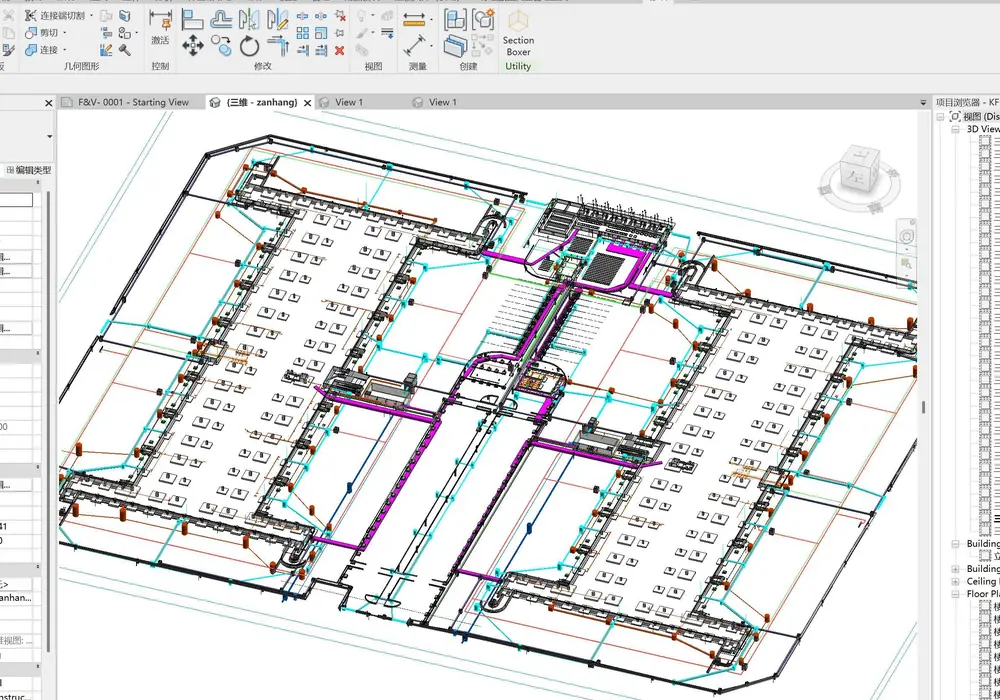Open the 连接端切割 dropdown arrow
Viewport: 1000px width, 700px height.
pos(91,15)
